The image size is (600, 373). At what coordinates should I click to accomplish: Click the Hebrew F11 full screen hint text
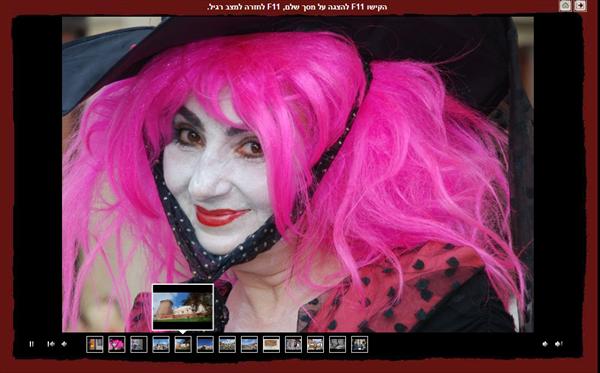pyautogui.click(x=297, y=7)
